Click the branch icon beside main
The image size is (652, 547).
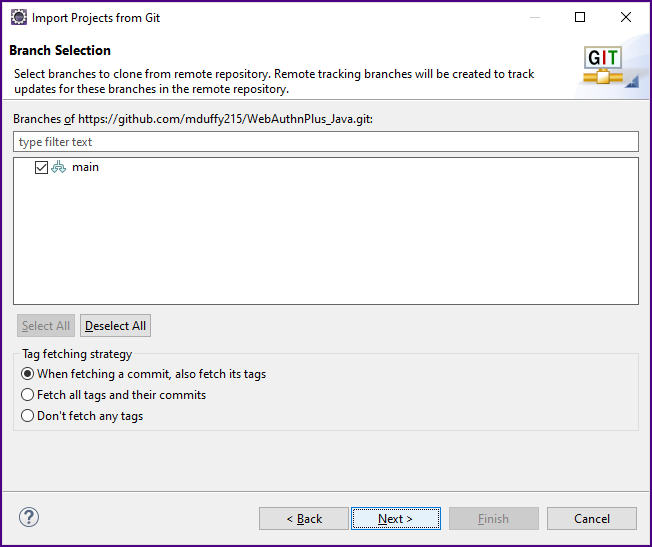[x=59, y=167]
